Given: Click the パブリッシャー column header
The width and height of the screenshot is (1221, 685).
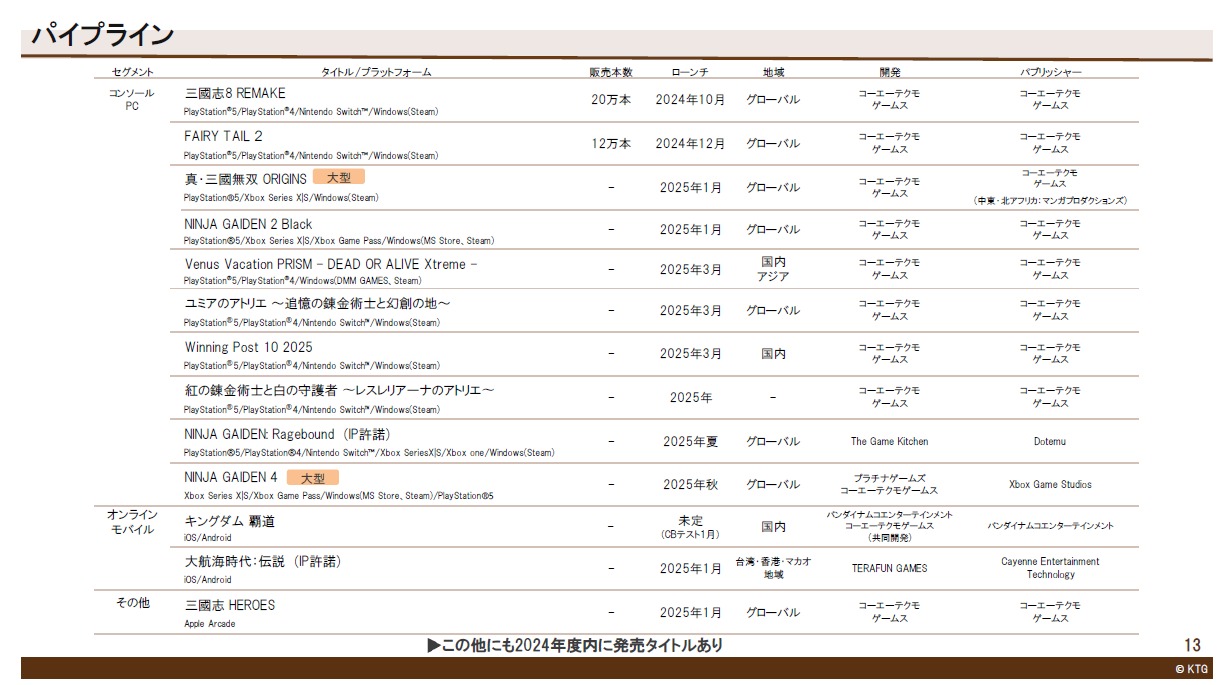Looking at the screenshot, I should click(x=1050, y=72).
